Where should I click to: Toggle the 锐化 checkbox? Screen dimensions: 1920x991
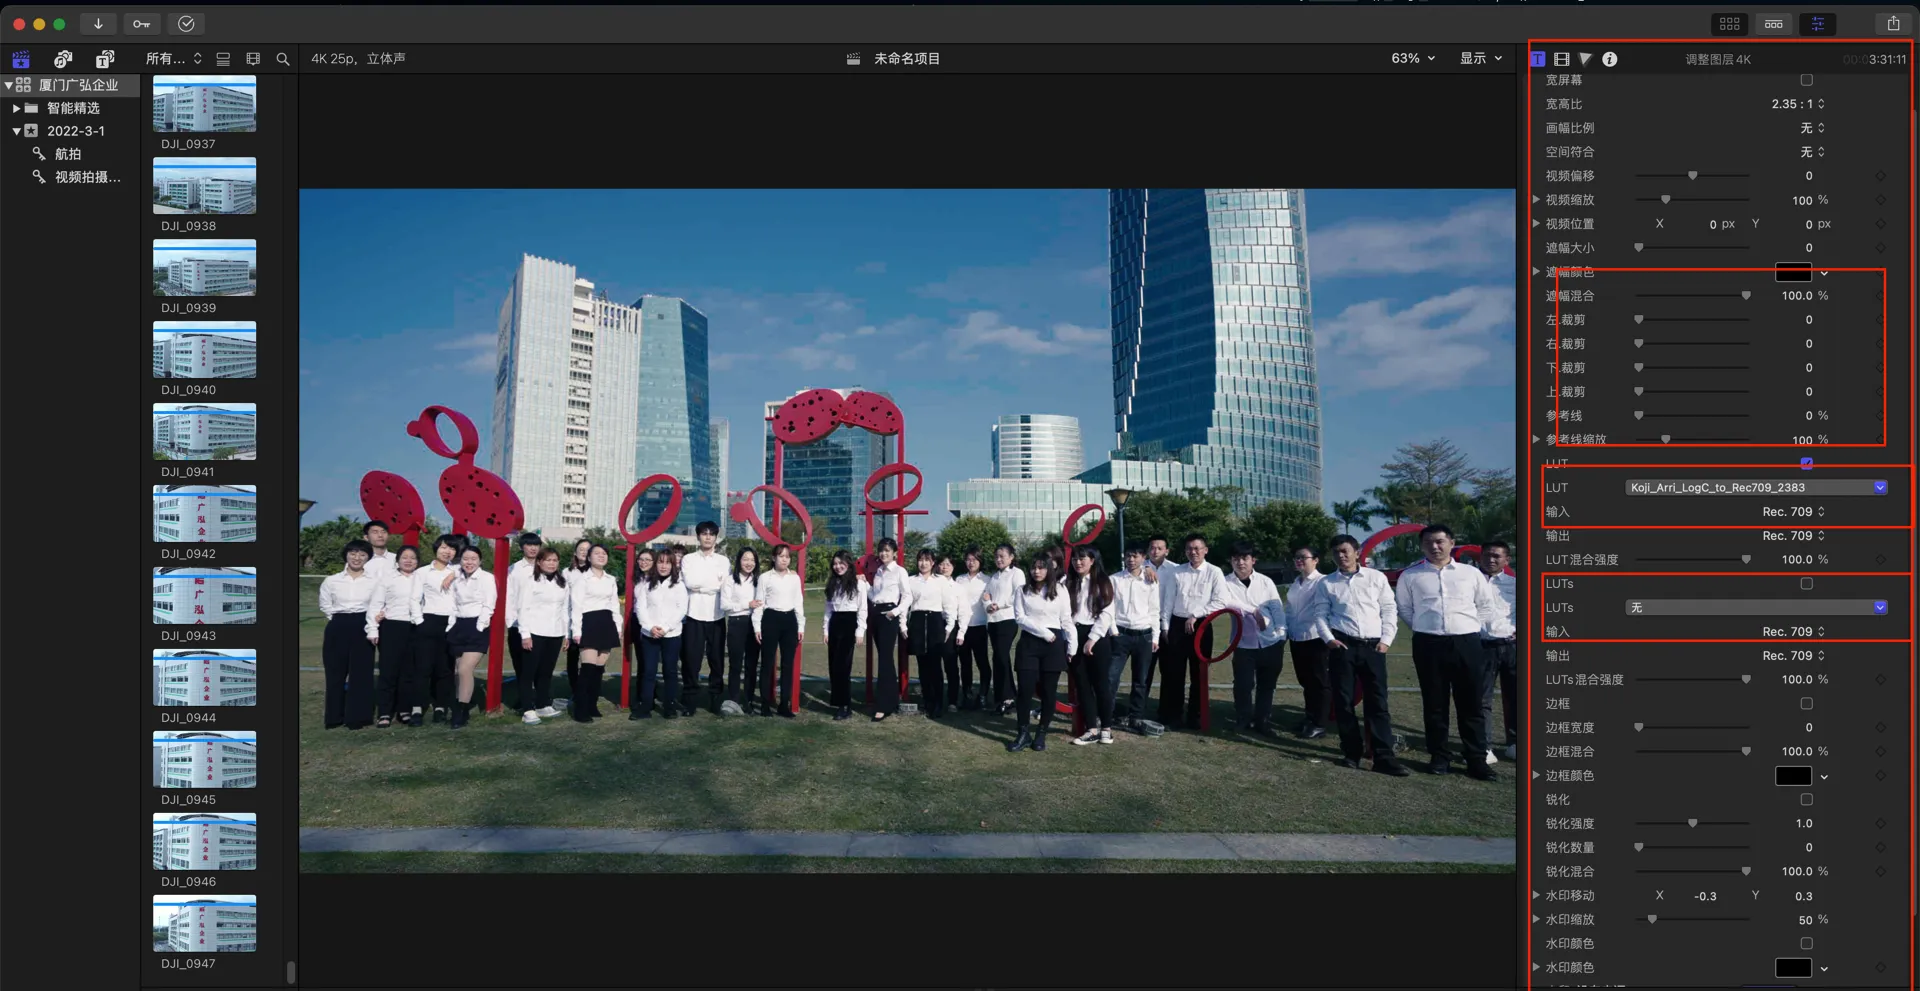(x=1806, y=800)
